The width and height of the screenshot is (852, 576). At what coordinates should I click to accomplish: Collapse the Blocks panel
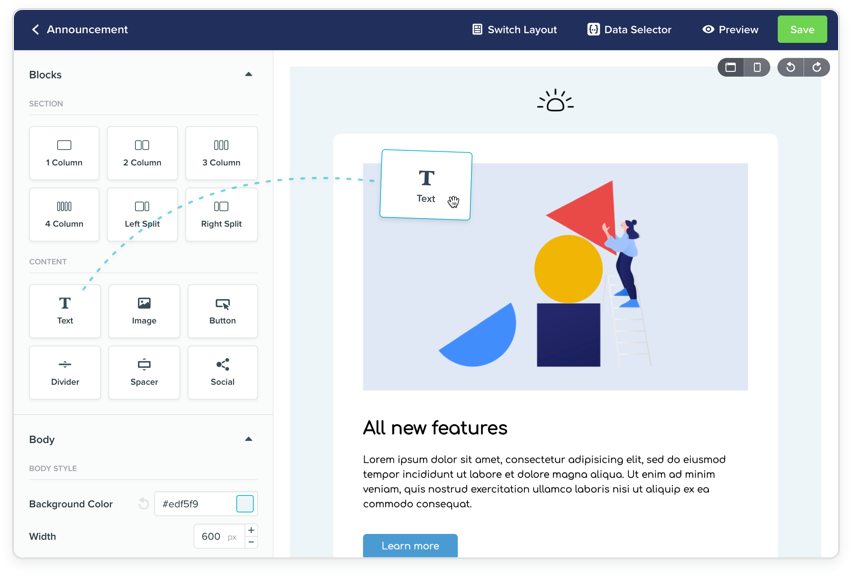(x=248, y=74)
